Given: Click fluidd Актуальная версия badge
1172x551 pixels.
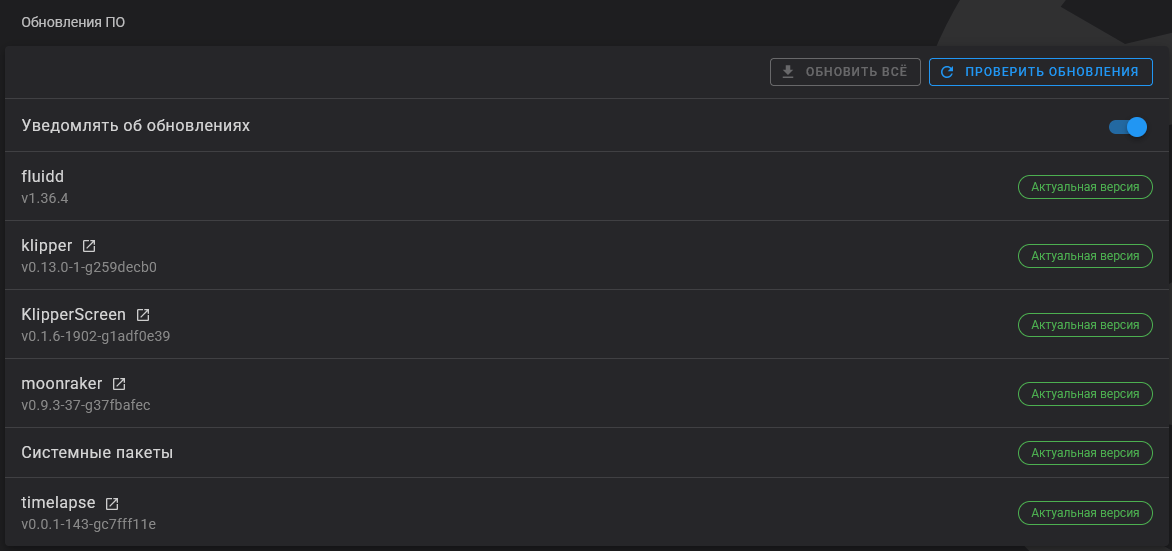Looking at the screenshot, I should [x=1085, y=187].
